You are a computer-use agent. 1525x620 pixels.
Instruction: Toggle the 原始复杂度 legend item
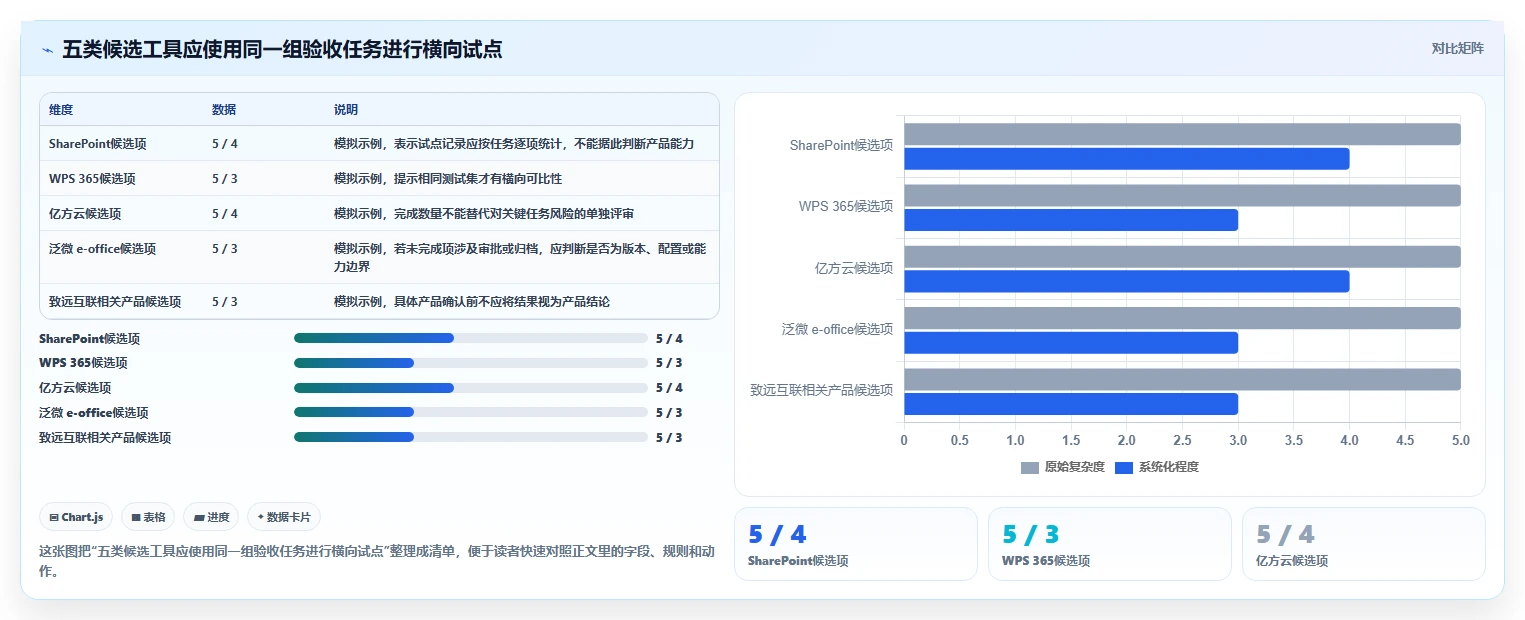tap(1063, 467)
